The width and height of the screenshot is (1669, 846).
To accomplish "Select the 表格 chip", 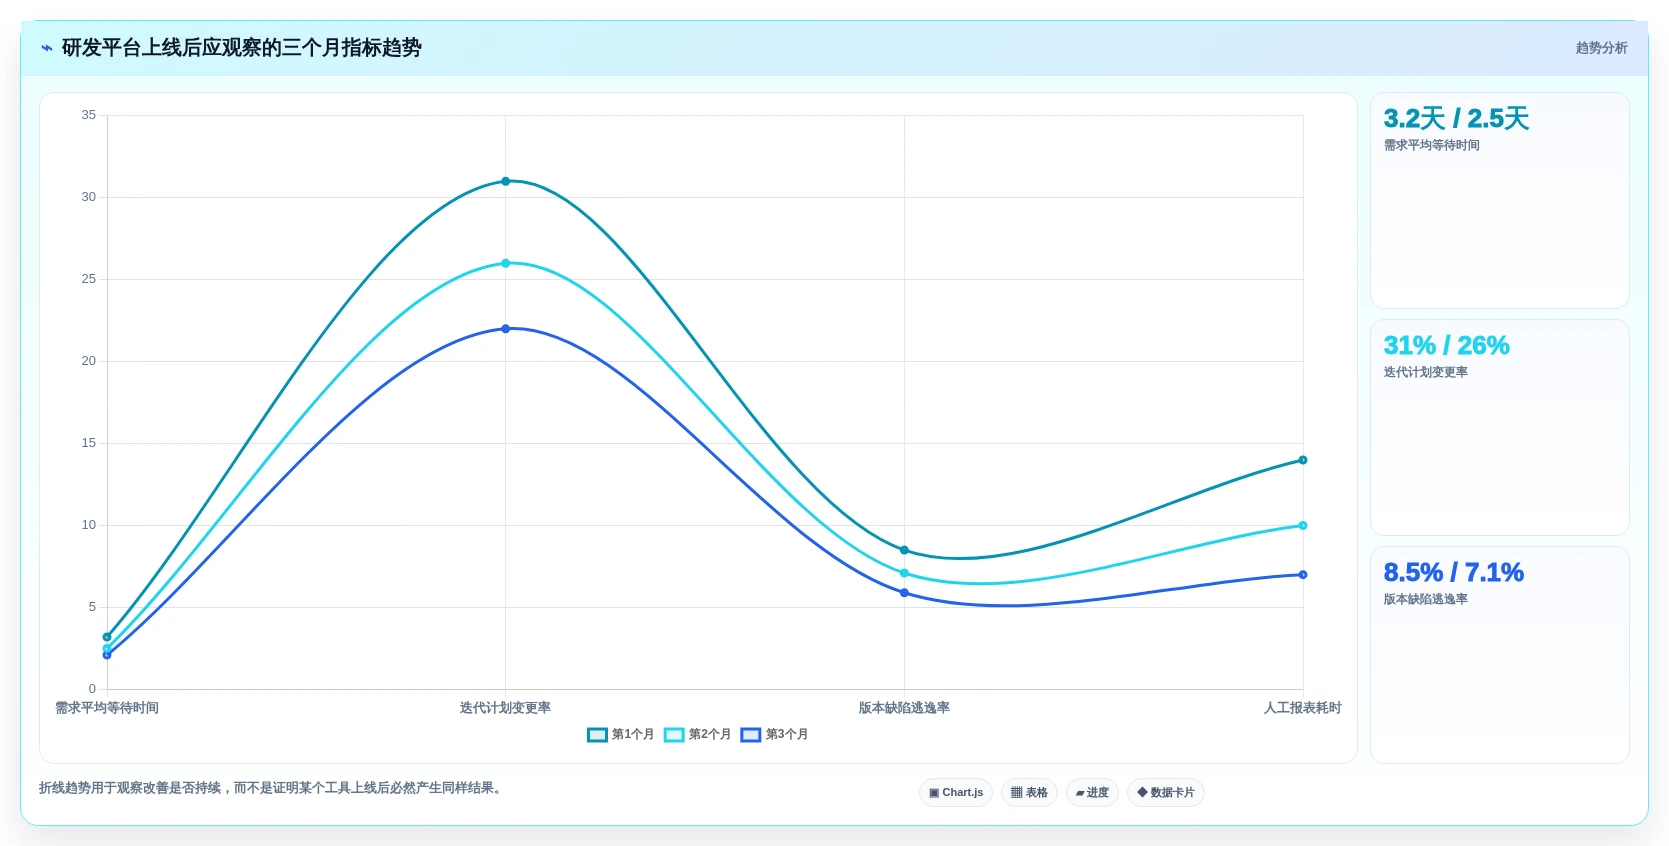I will click(x=1029, y=792).
